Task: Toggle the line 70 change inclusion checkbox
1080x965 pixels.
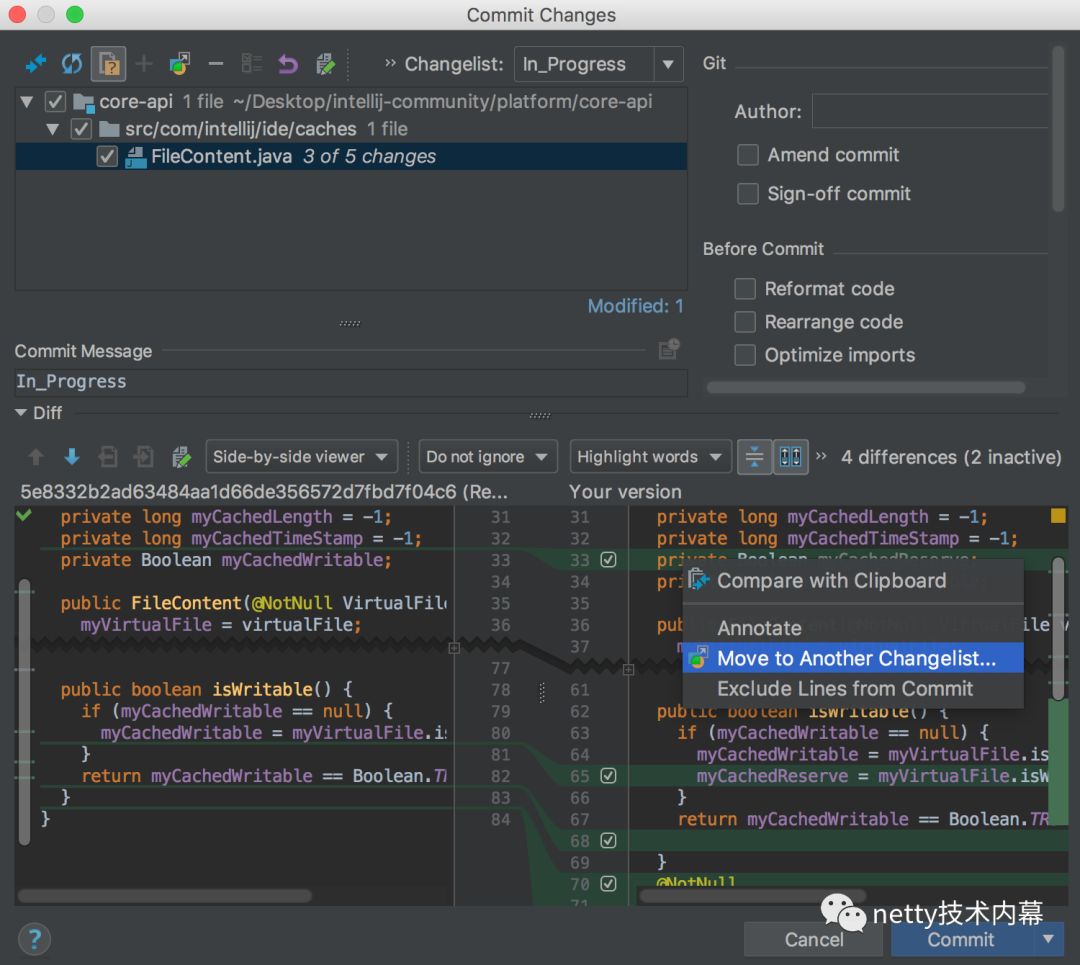Action: pos(608,884)
